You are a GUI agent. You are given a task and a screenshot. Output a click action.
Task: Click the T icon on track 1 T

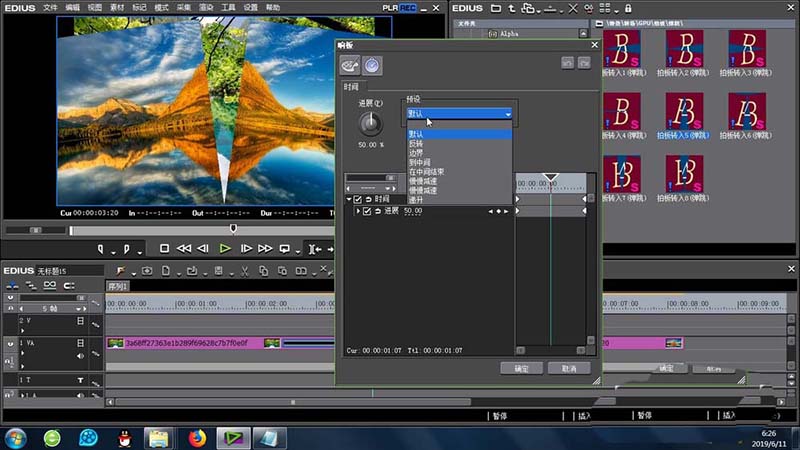pos(80,380)
